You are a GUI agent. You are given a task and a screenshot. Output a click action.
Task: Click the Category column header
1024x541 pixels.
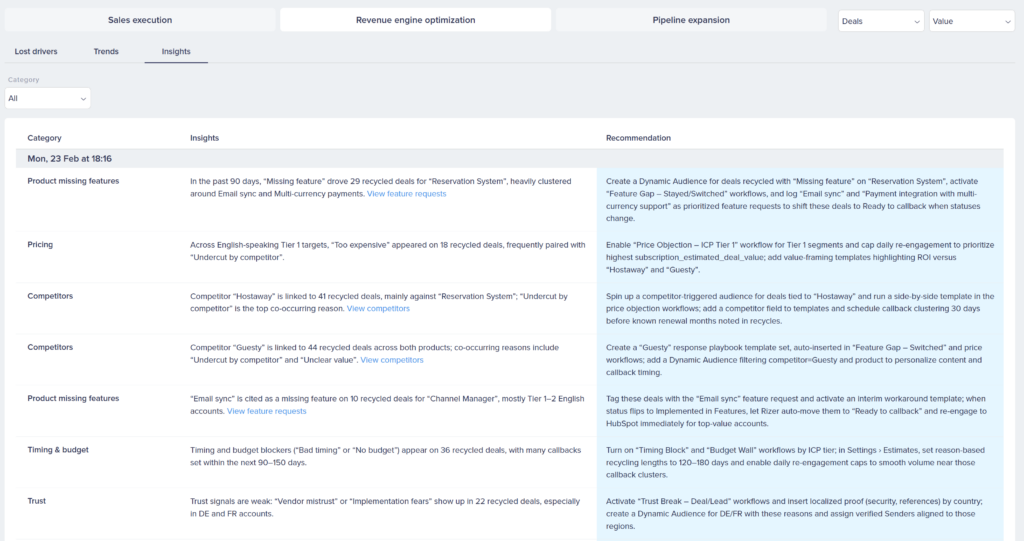pos(44,138)
